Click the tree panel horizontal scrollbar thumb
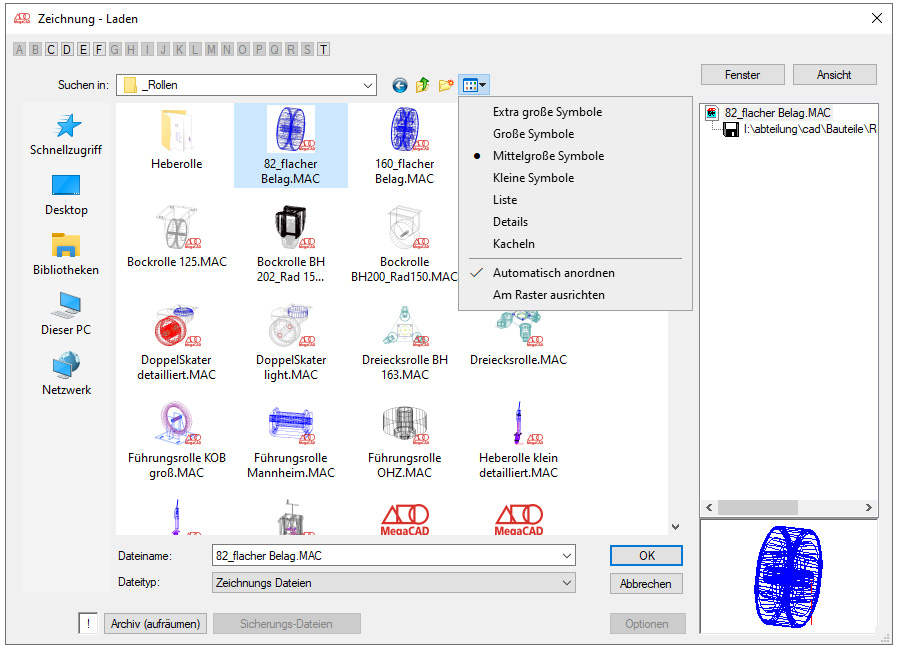The image size is (897, 649). pos(758,508)
